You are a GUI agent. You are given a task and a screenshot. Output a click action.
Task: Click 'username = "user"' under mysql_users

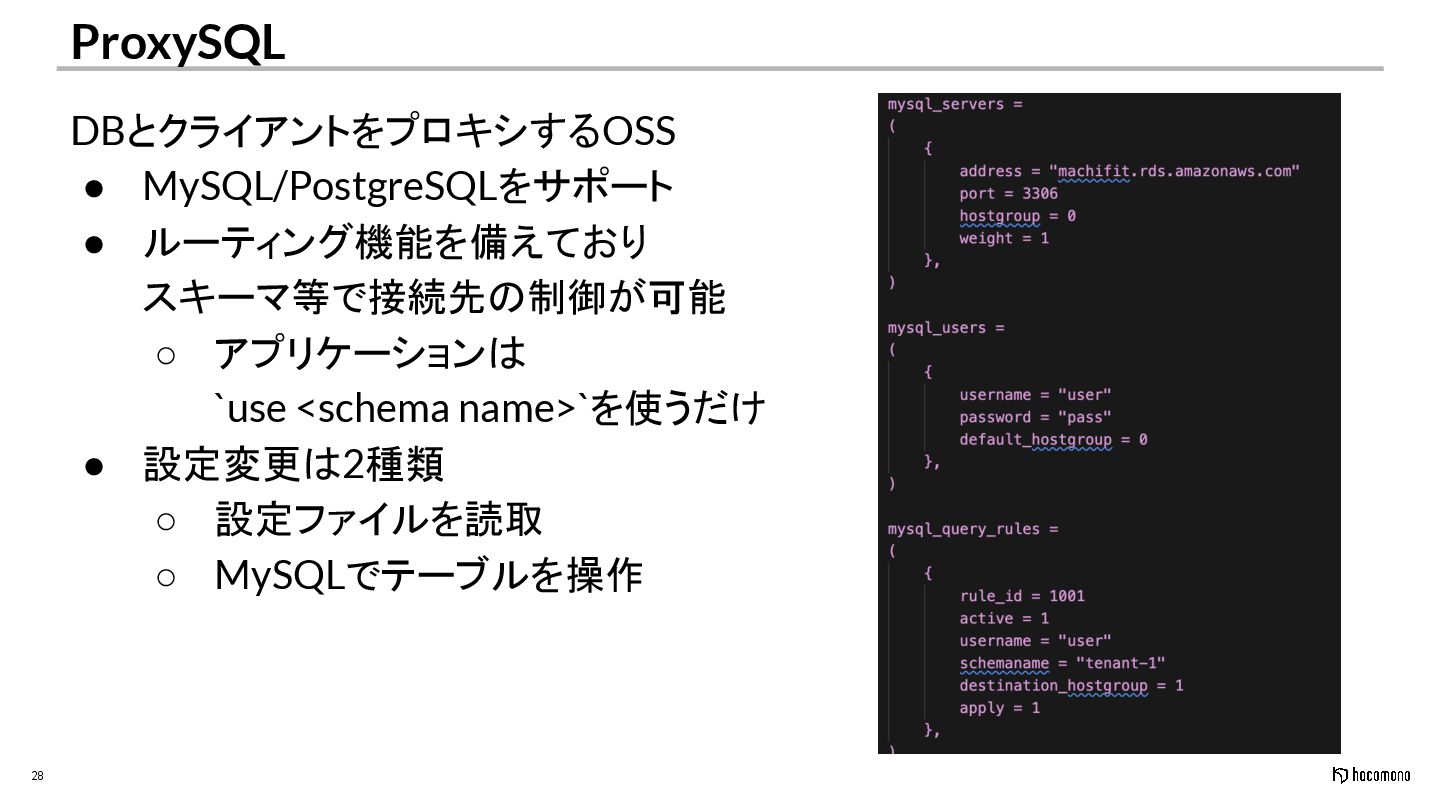point(1035,395)
